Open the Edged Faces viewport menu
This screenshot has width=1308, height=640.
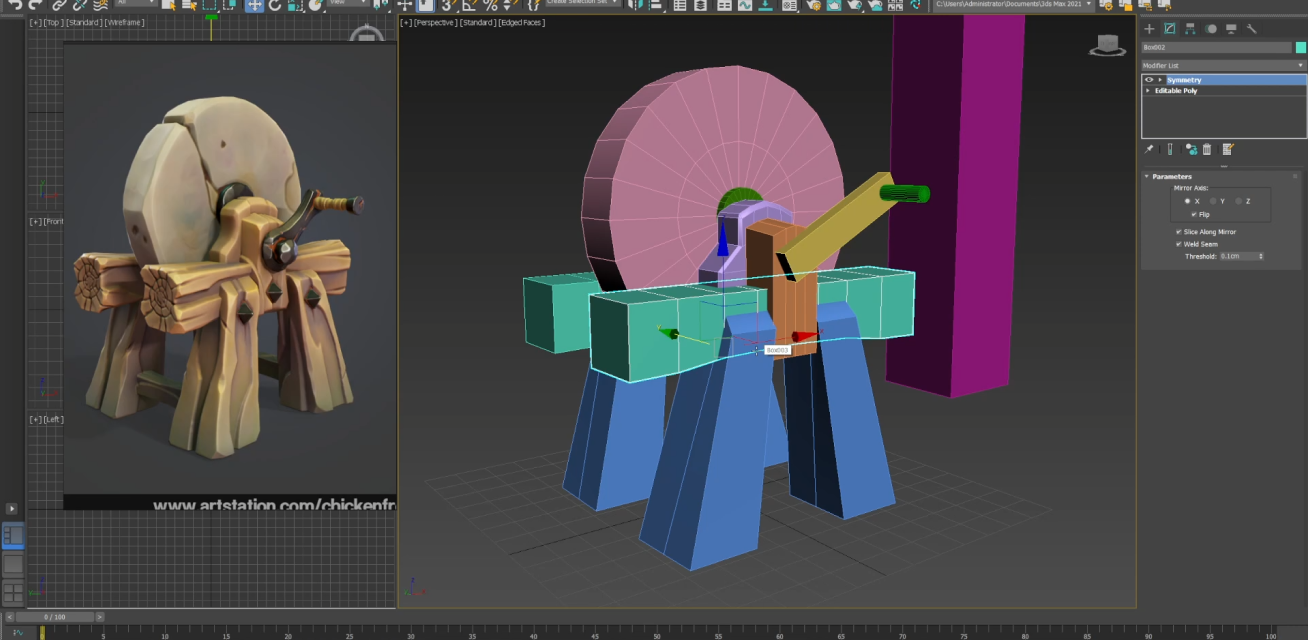coord(523,22)
